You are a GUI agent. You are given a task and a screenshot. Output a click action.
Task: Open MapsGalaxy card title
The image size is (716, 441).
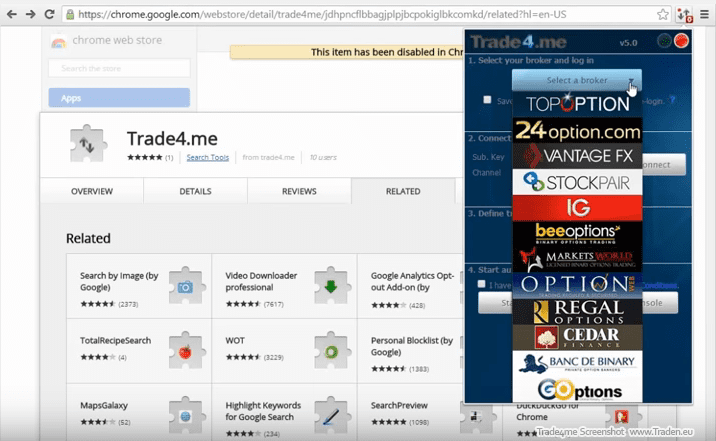(x=104, y=405)
